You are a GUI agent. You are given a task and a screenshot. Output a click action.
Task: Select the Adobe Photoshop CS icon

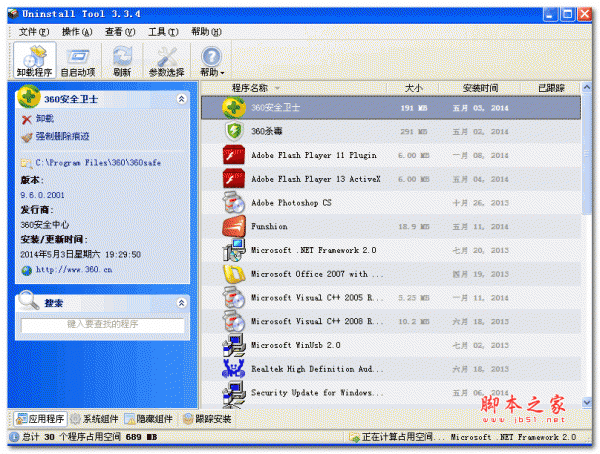pyautogui.click(x=234, y=203)
